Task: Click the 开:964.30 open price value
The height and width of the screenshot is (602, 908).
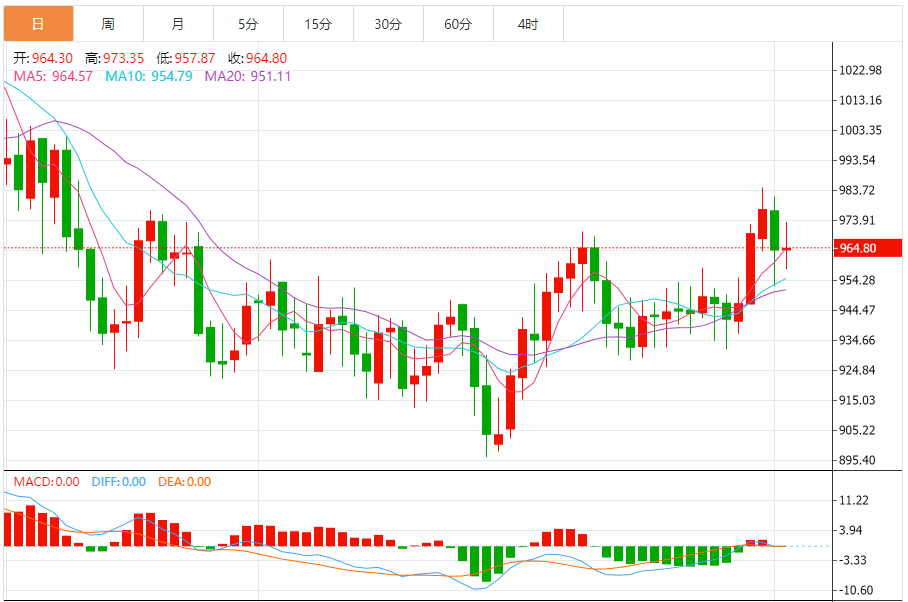Action: pyautogui.click(x=43, y=58)
